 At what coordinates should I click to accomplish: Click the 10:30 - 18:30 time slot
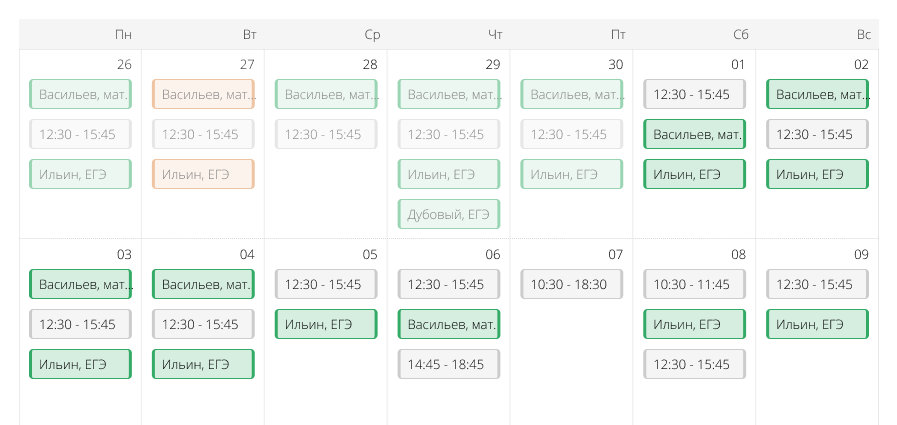[571, 284]
